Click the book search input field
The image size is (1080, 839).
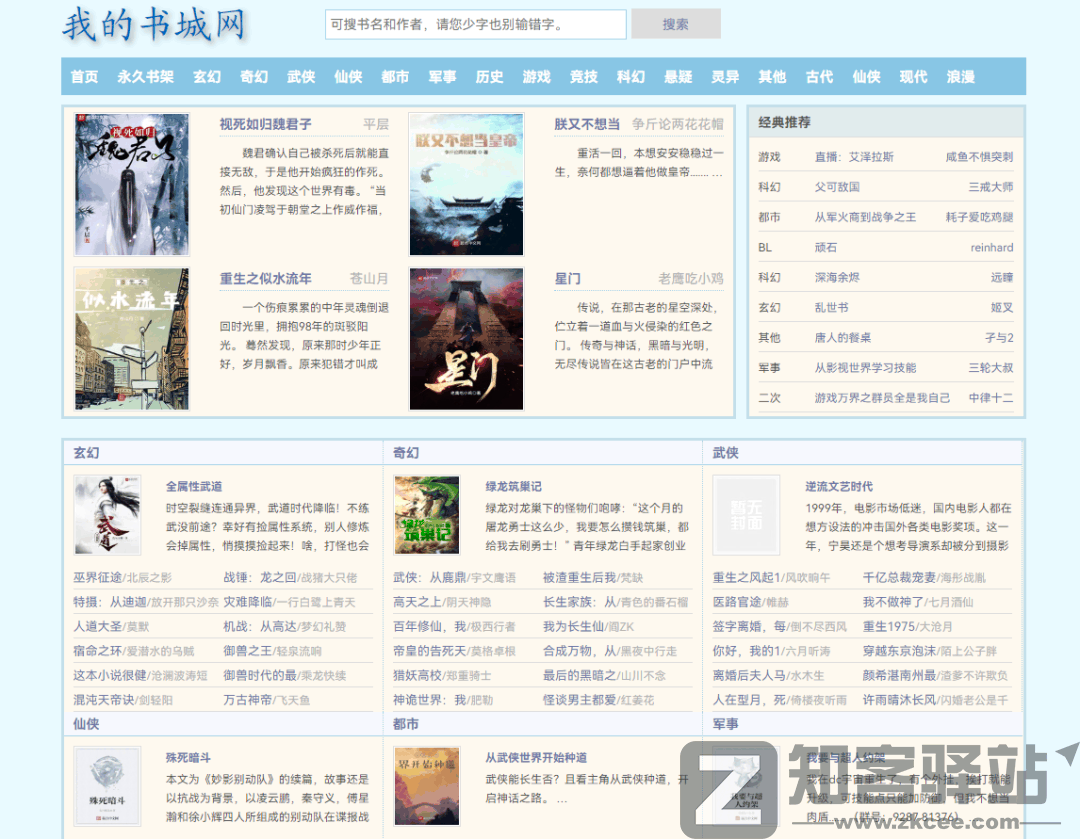(x=475, y=24)
